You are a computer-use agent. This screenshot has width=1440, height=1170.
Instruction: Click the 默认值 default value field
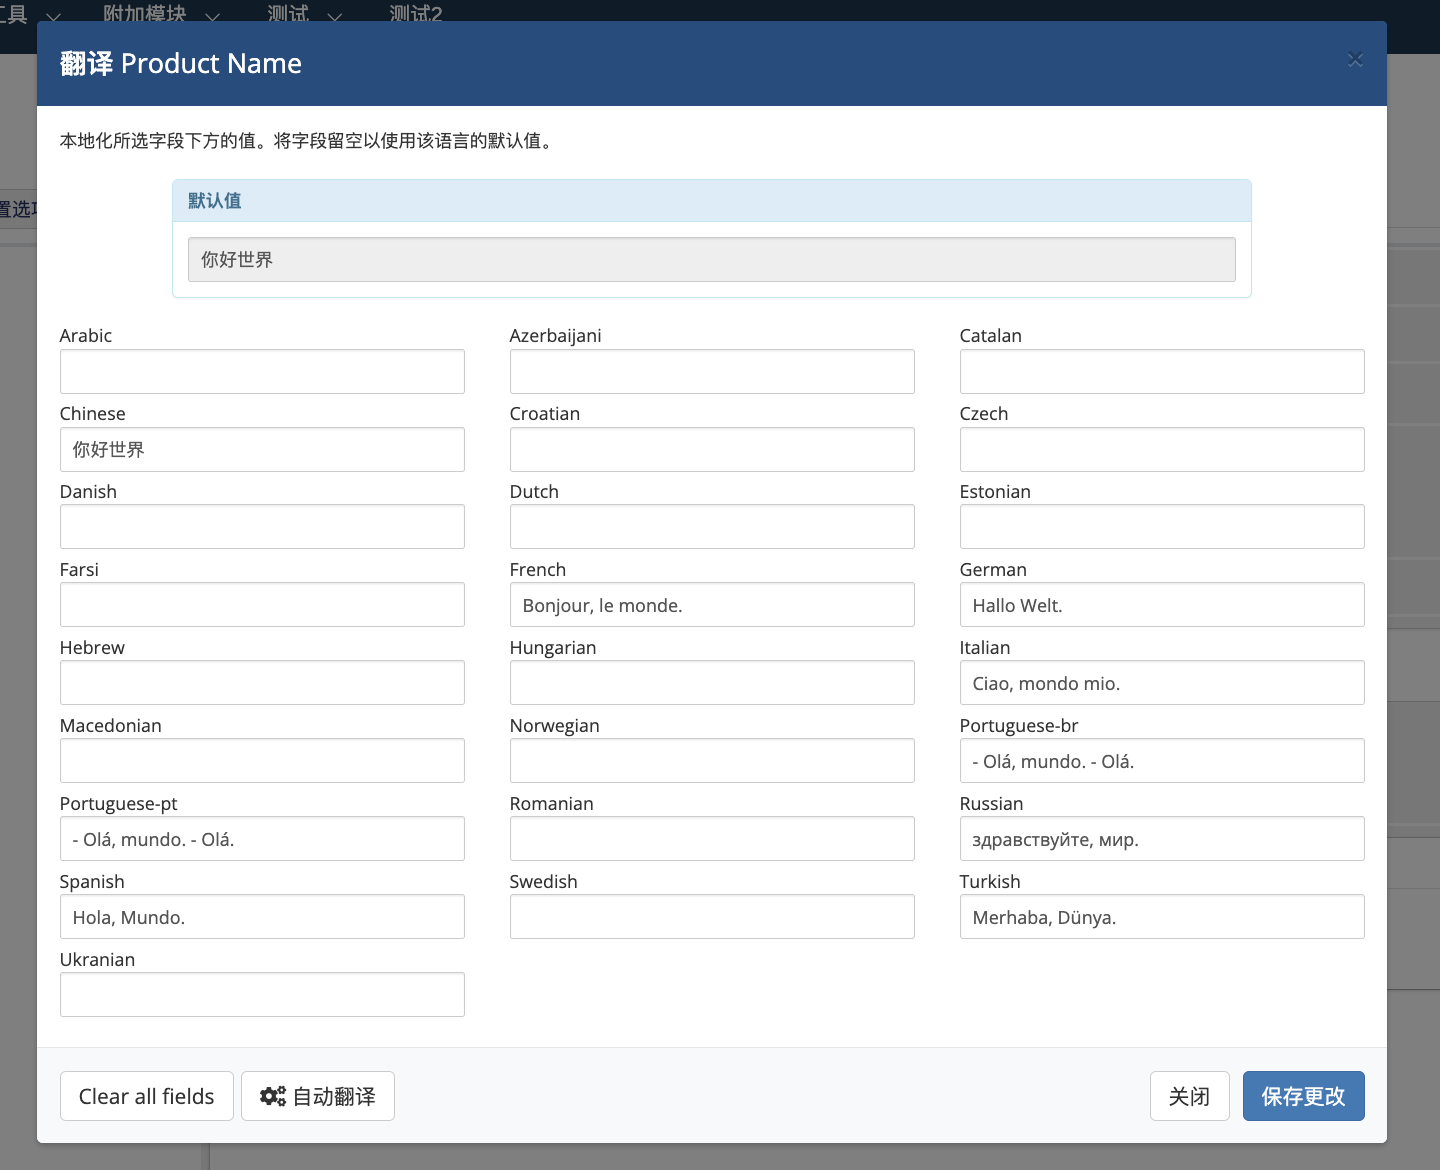(712, 259)
